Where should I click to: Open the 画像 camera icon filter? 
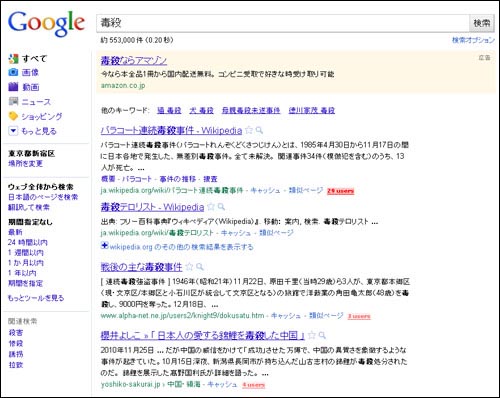pos(13,72)
